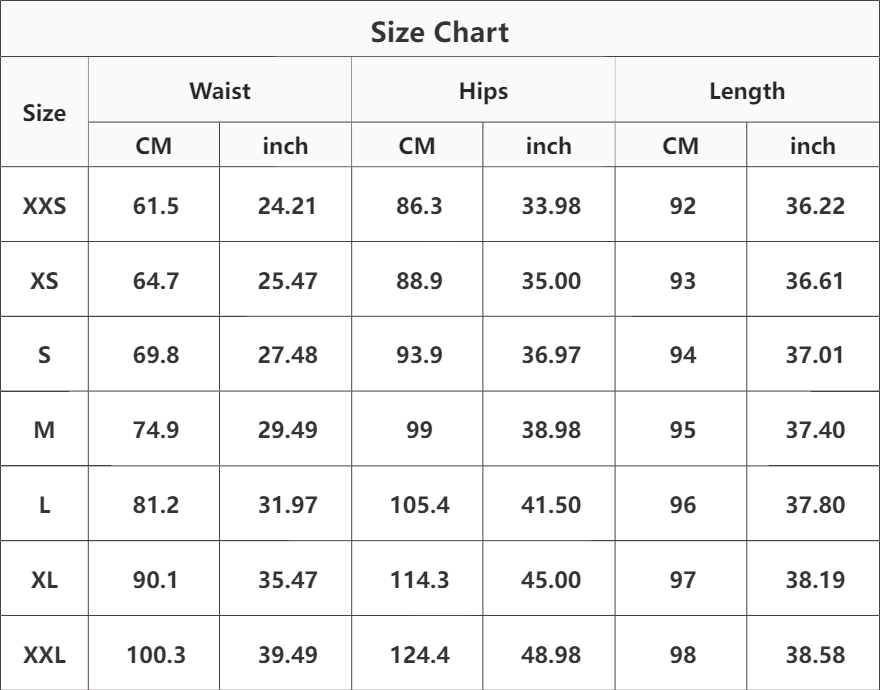Select the Hips column header

[483, 92]
